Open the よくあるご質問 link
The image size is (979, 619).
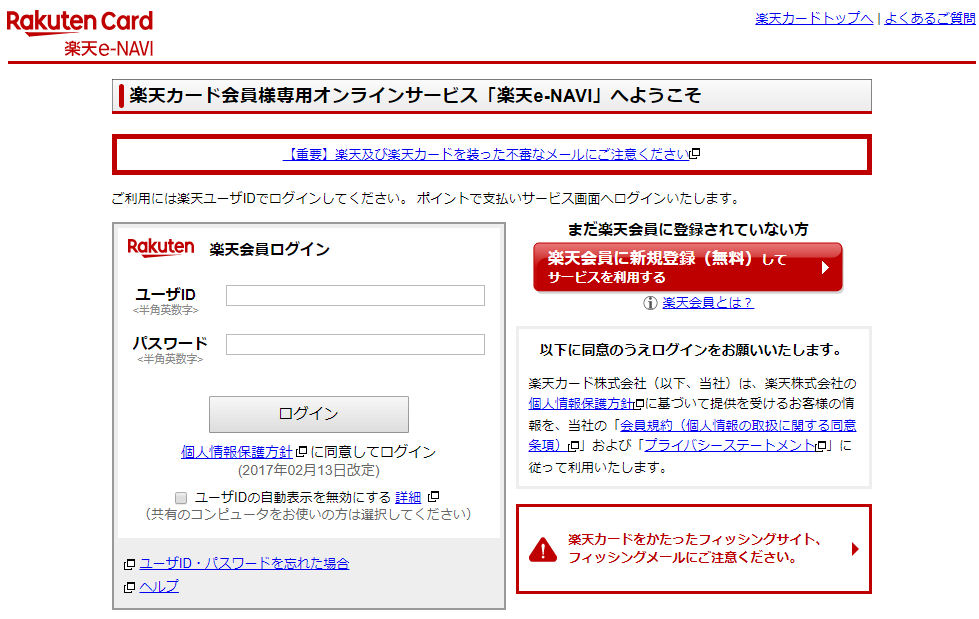click(x=930, y=18)
